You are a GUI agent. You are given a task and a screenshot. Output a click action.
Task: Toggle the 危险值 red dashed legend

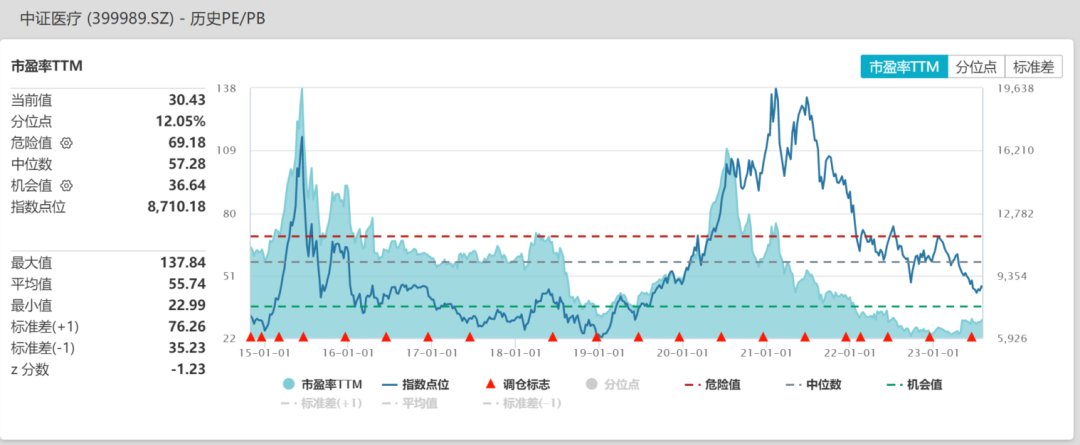[x=717, y=384]
